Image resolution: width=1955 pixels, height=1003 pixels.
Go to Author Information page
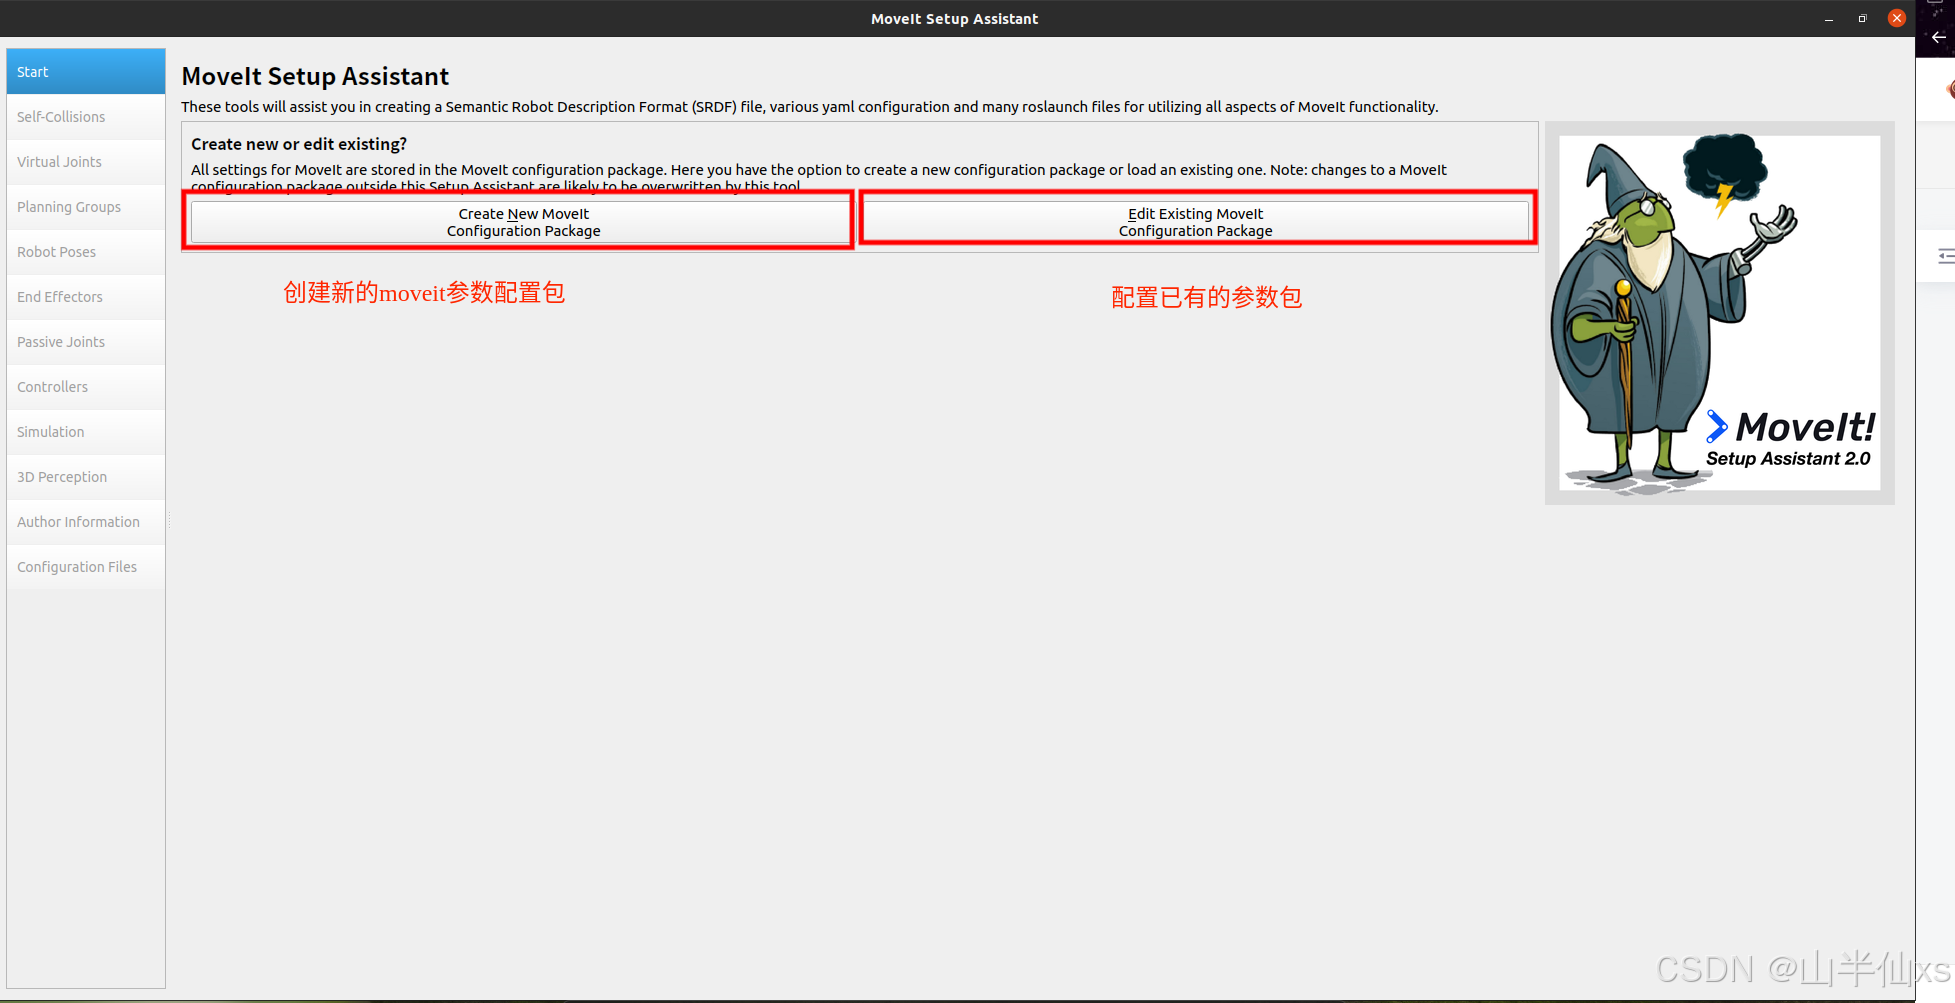[86, 522]
